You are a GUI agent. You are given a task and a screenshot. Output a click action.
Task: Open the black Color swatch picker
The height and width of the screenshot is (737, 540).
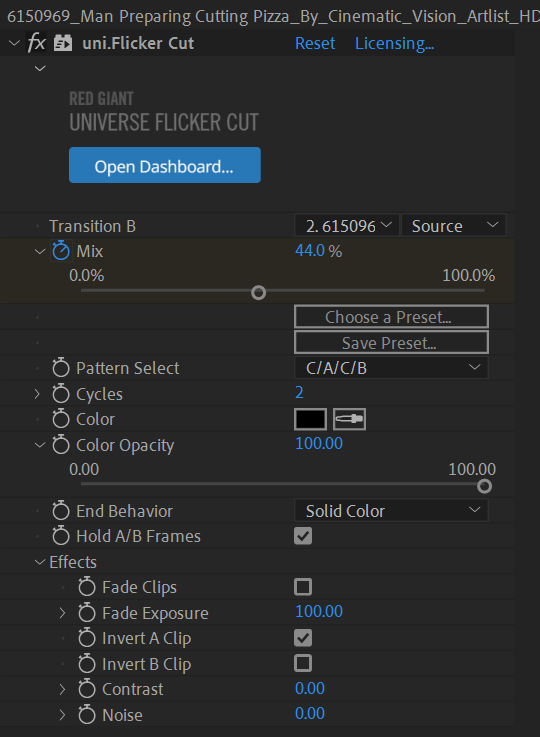coord(310,419)
